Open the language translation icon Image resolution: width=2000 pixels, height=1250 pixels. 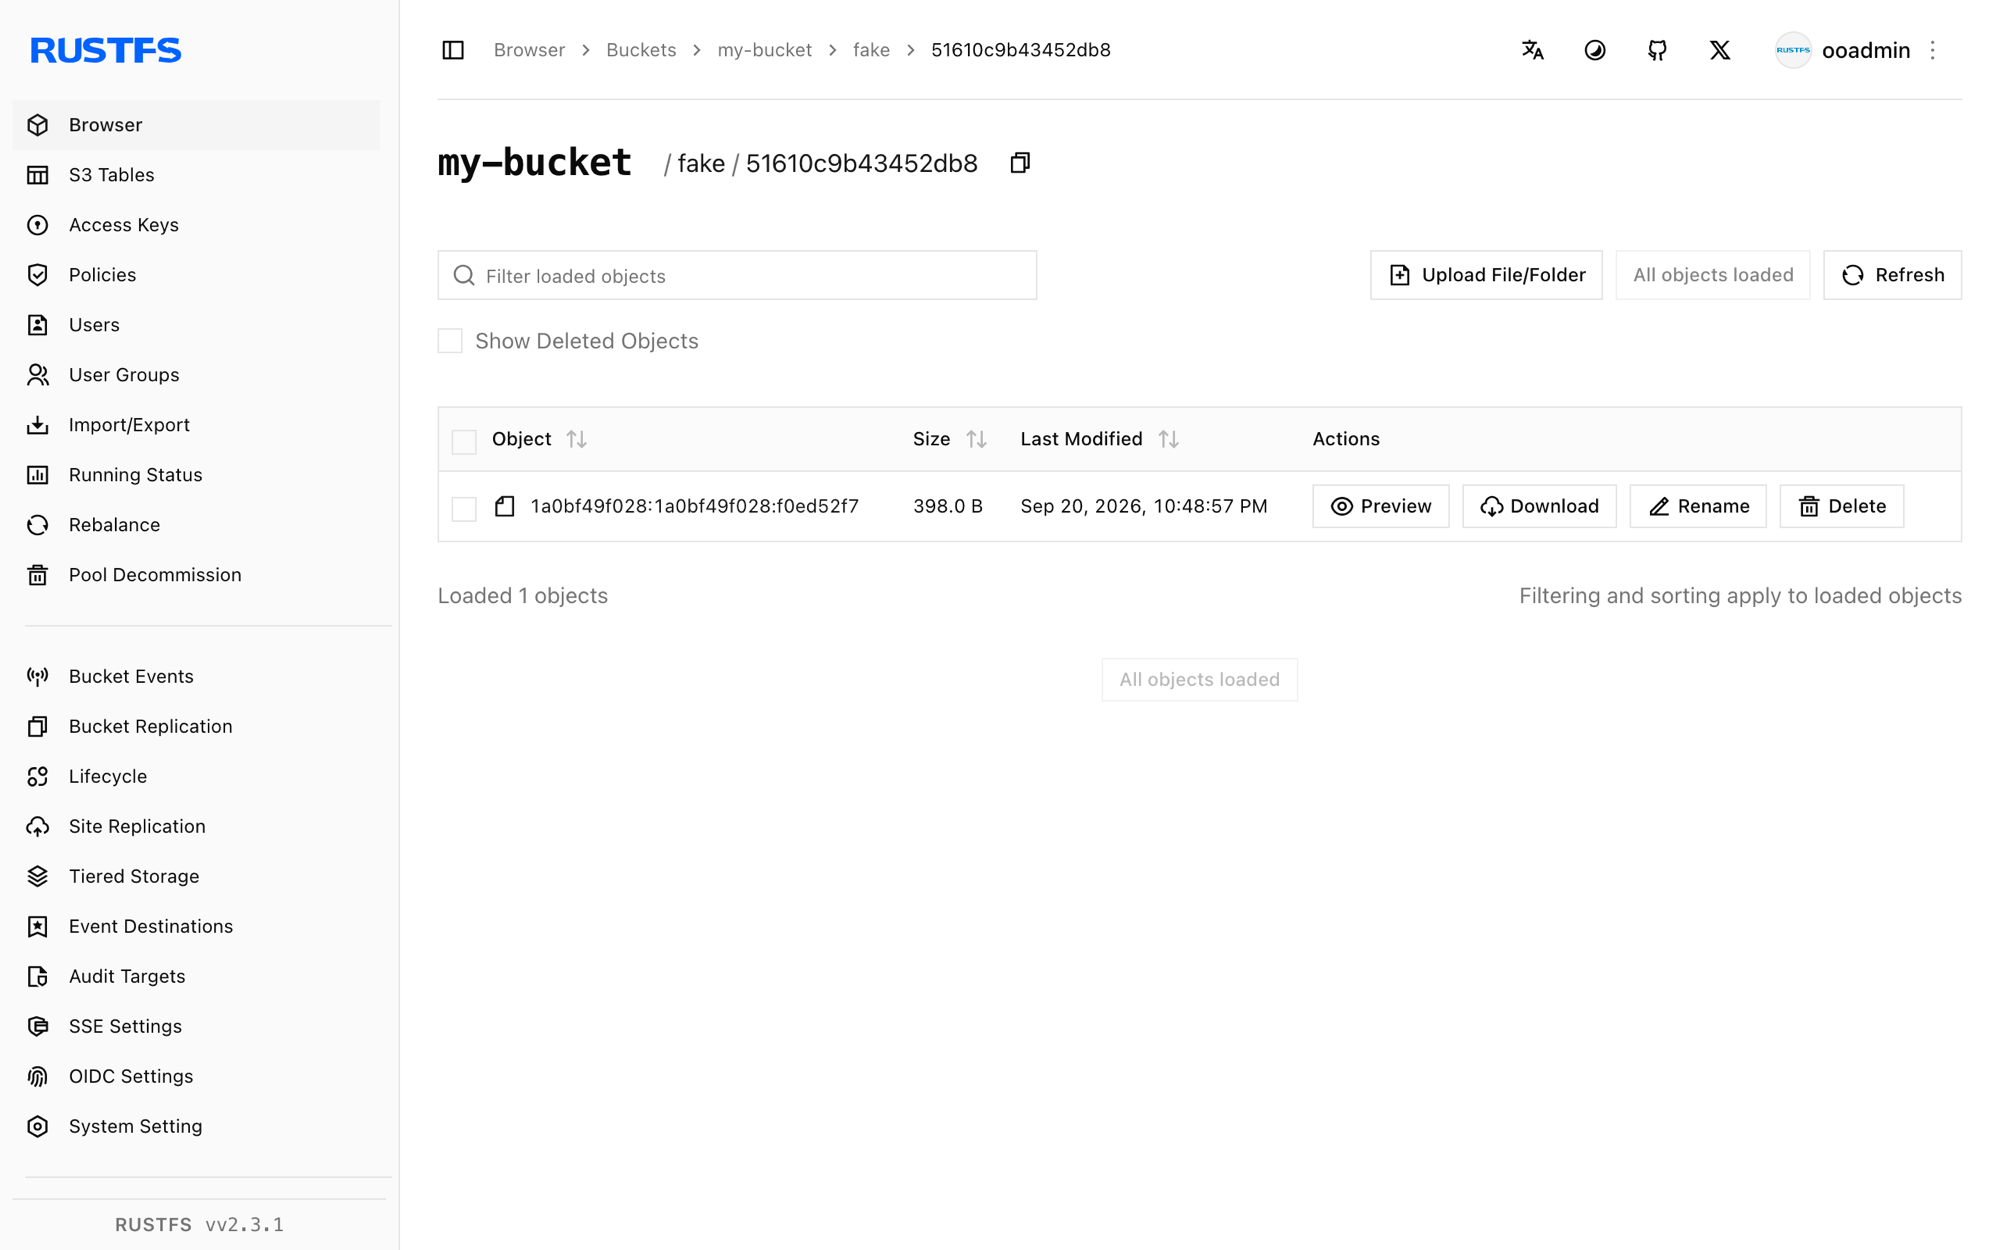tap(1532, 50)
